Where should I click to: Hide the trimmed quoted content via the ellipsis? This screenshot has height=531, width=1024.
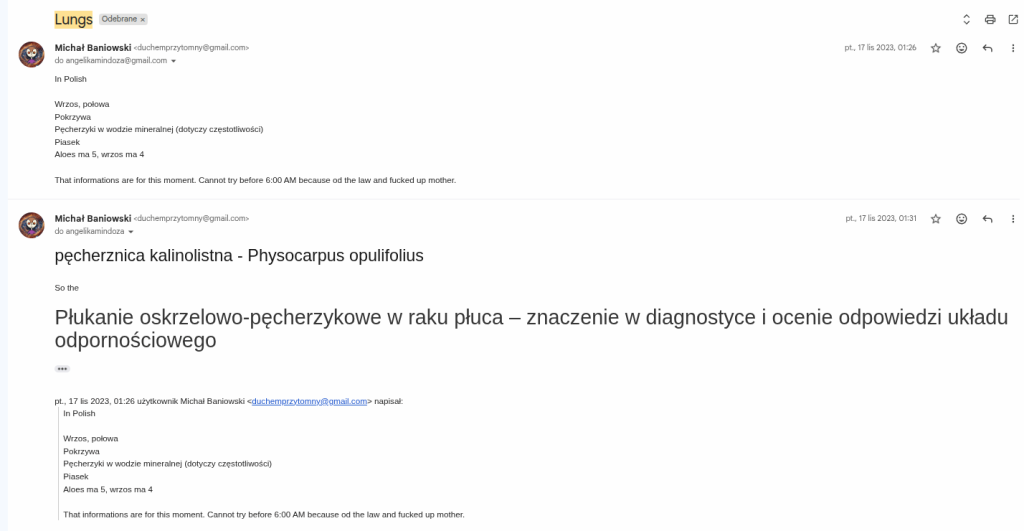click(x=62, y=369)
